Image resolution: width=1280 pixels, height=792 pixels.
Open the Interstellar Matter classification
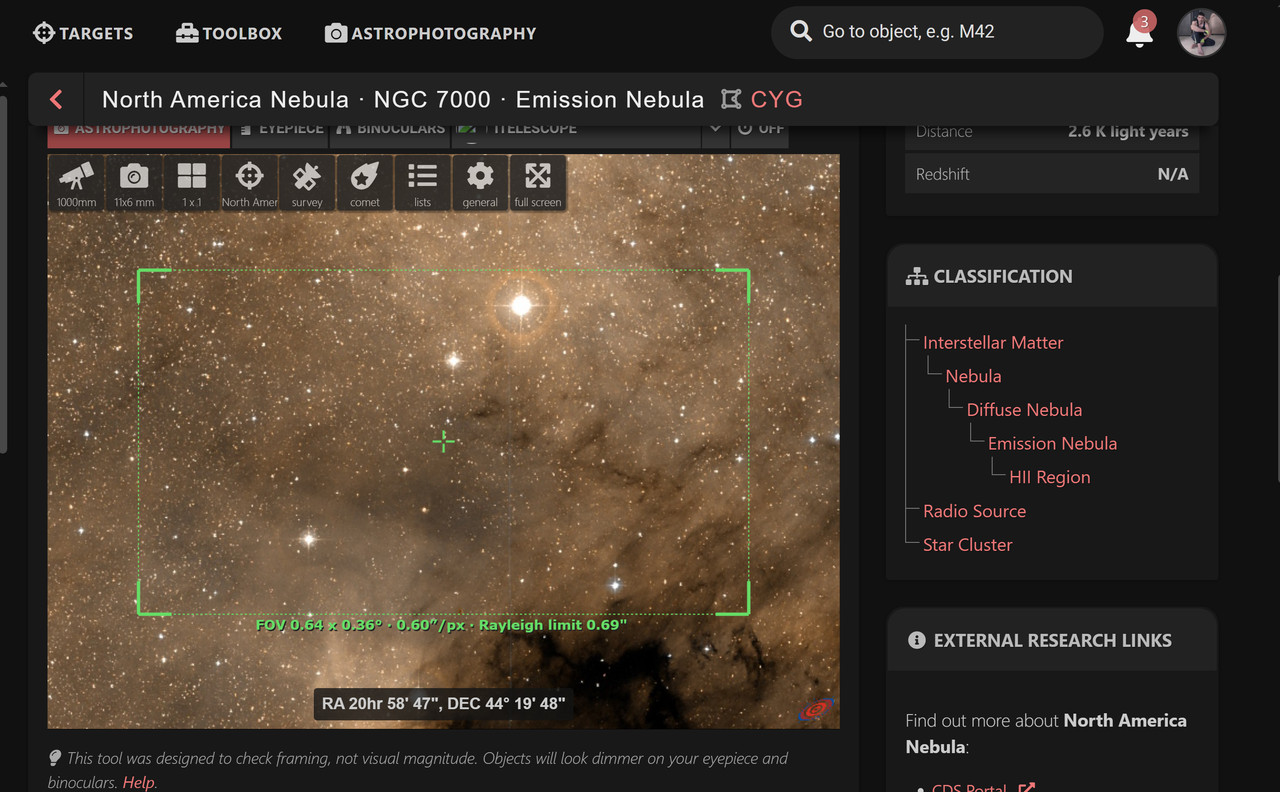(993, 342)
